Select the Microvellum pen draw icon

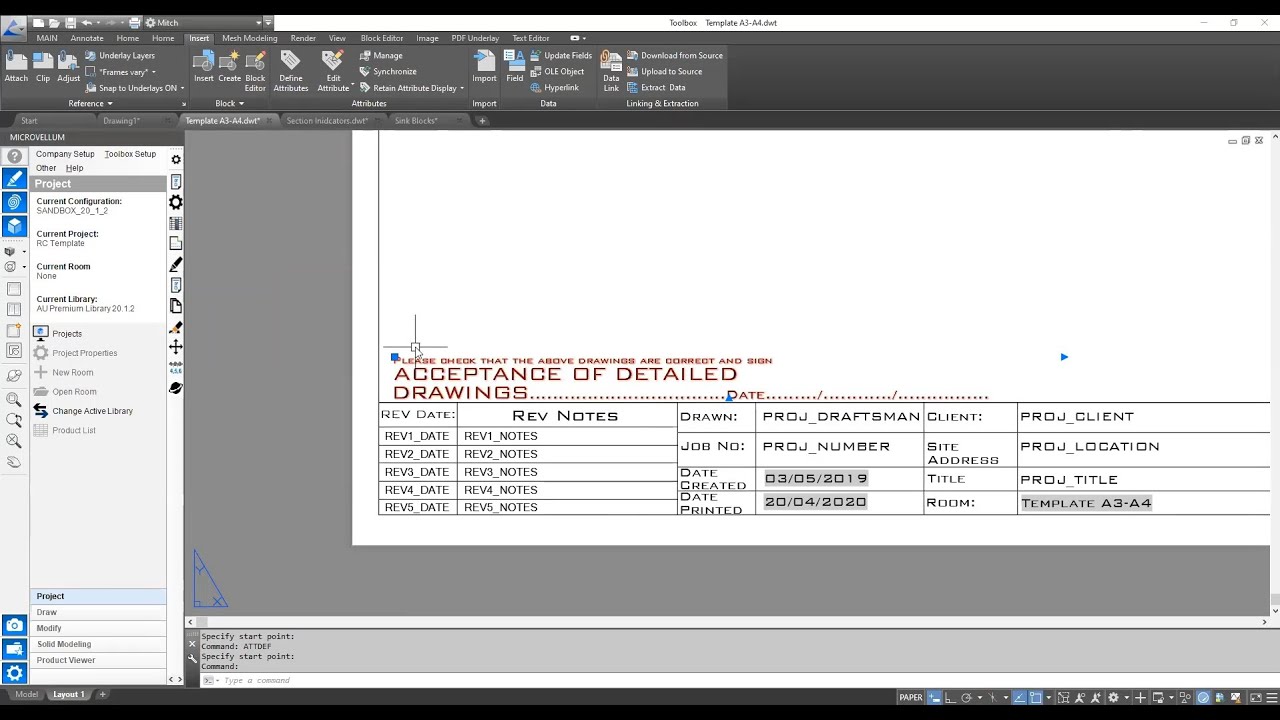point(14,179)
